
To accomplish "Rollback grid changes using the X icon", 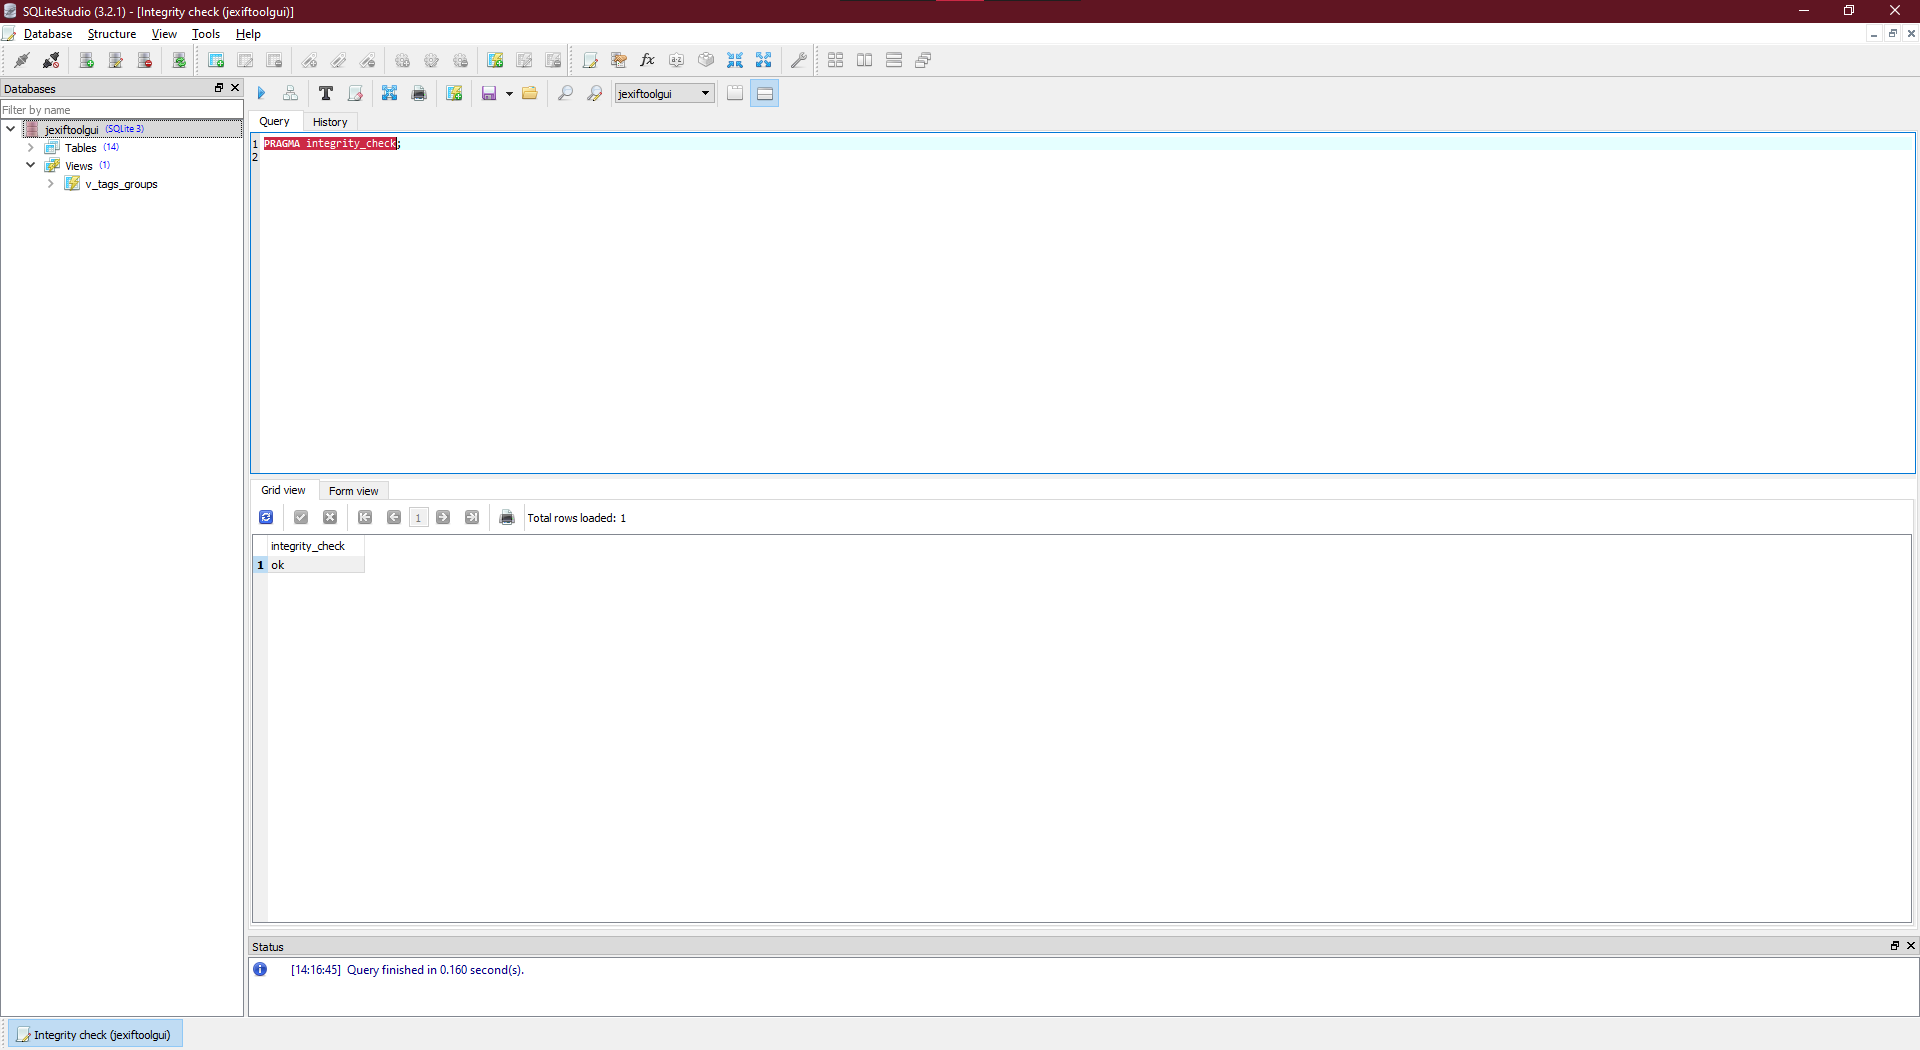I will pos(330,517).
